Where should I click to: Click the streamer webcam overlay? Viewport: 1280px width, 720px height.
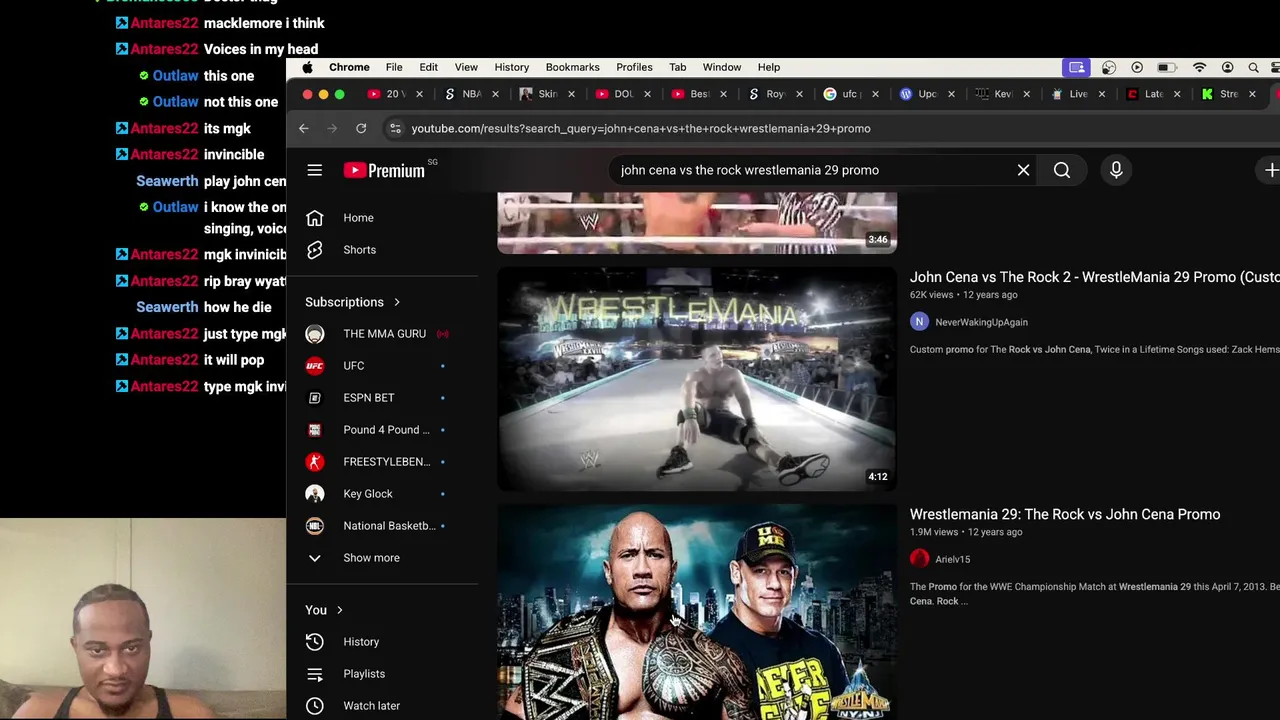coord(143,619)
